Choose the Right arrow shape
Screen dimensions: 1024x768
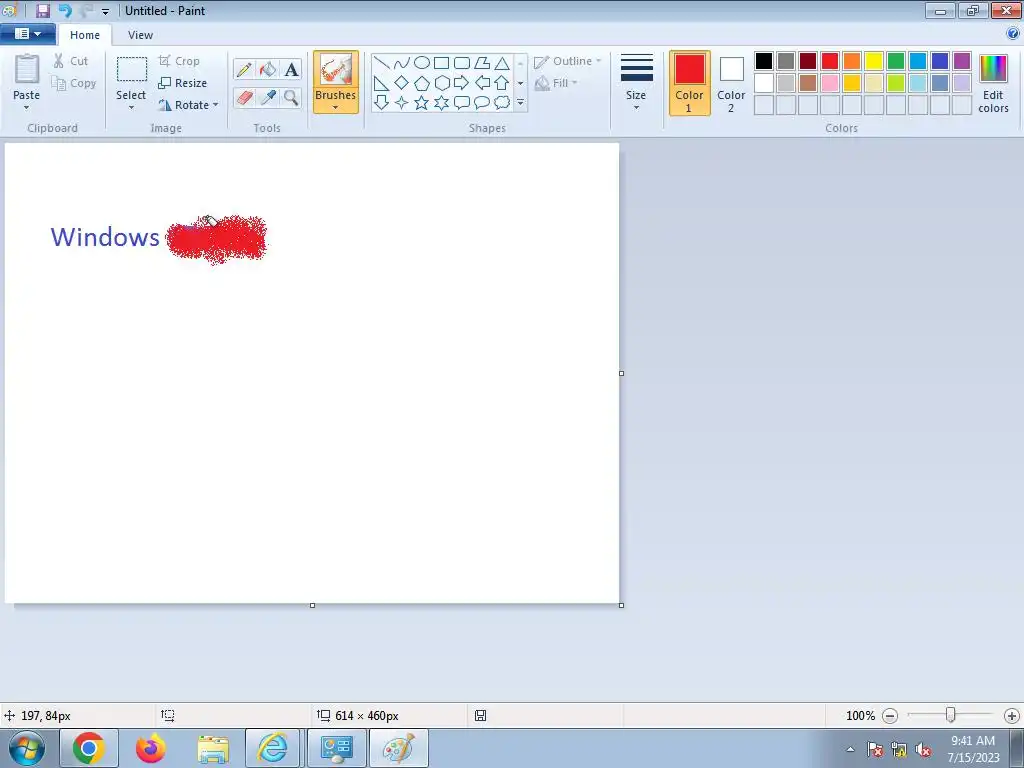click(x=462, y=83)
